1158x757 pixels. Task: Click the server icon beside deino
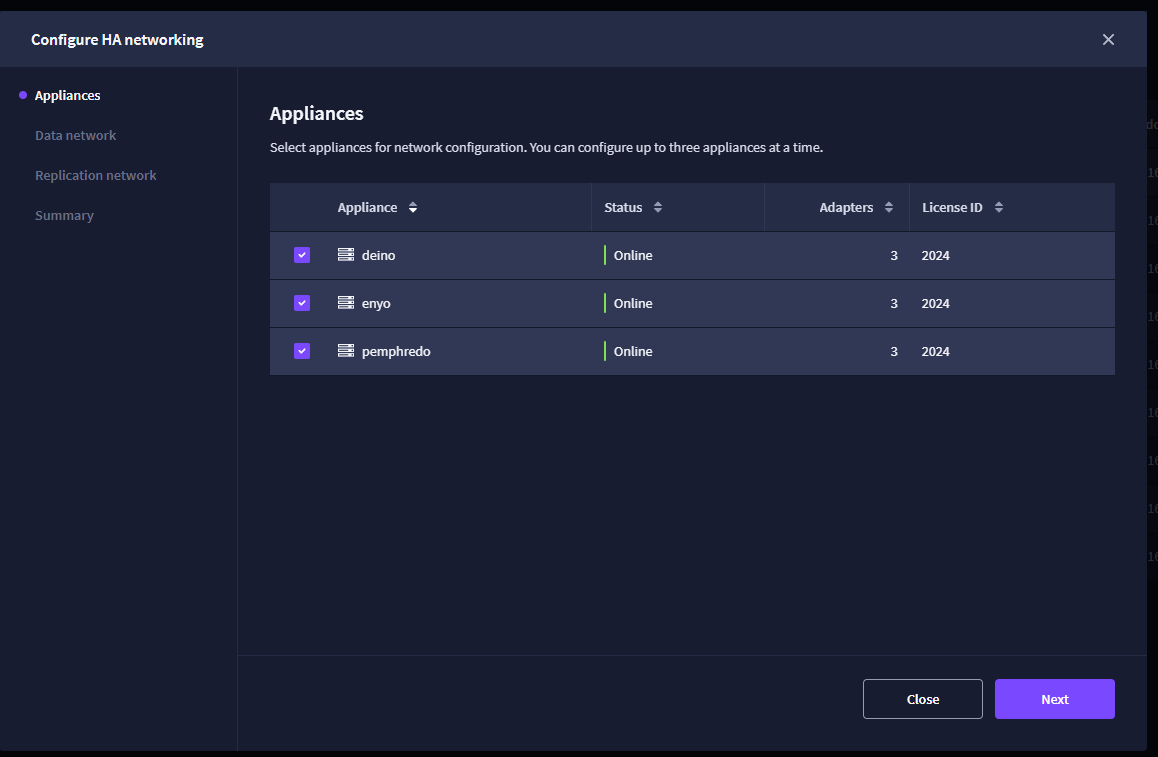pos(346,255)
